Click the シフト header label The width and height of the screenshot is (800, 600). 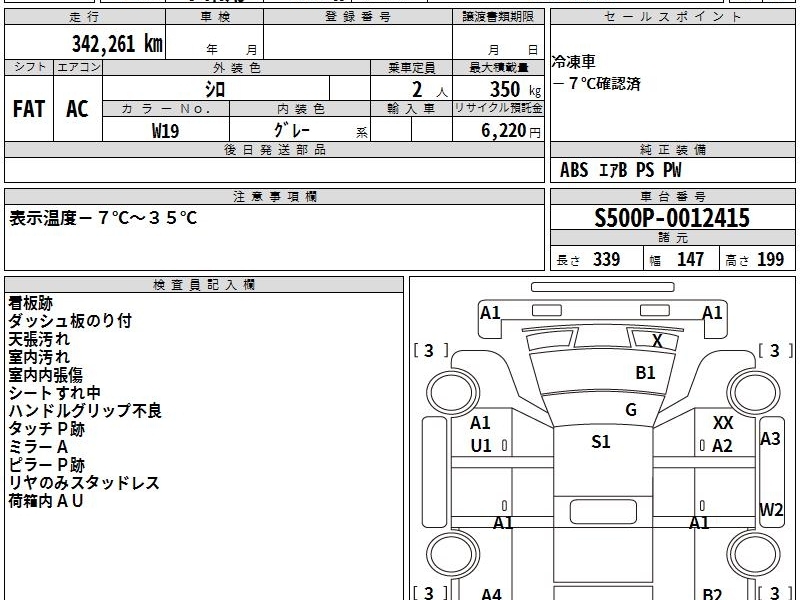coord(29,67)
